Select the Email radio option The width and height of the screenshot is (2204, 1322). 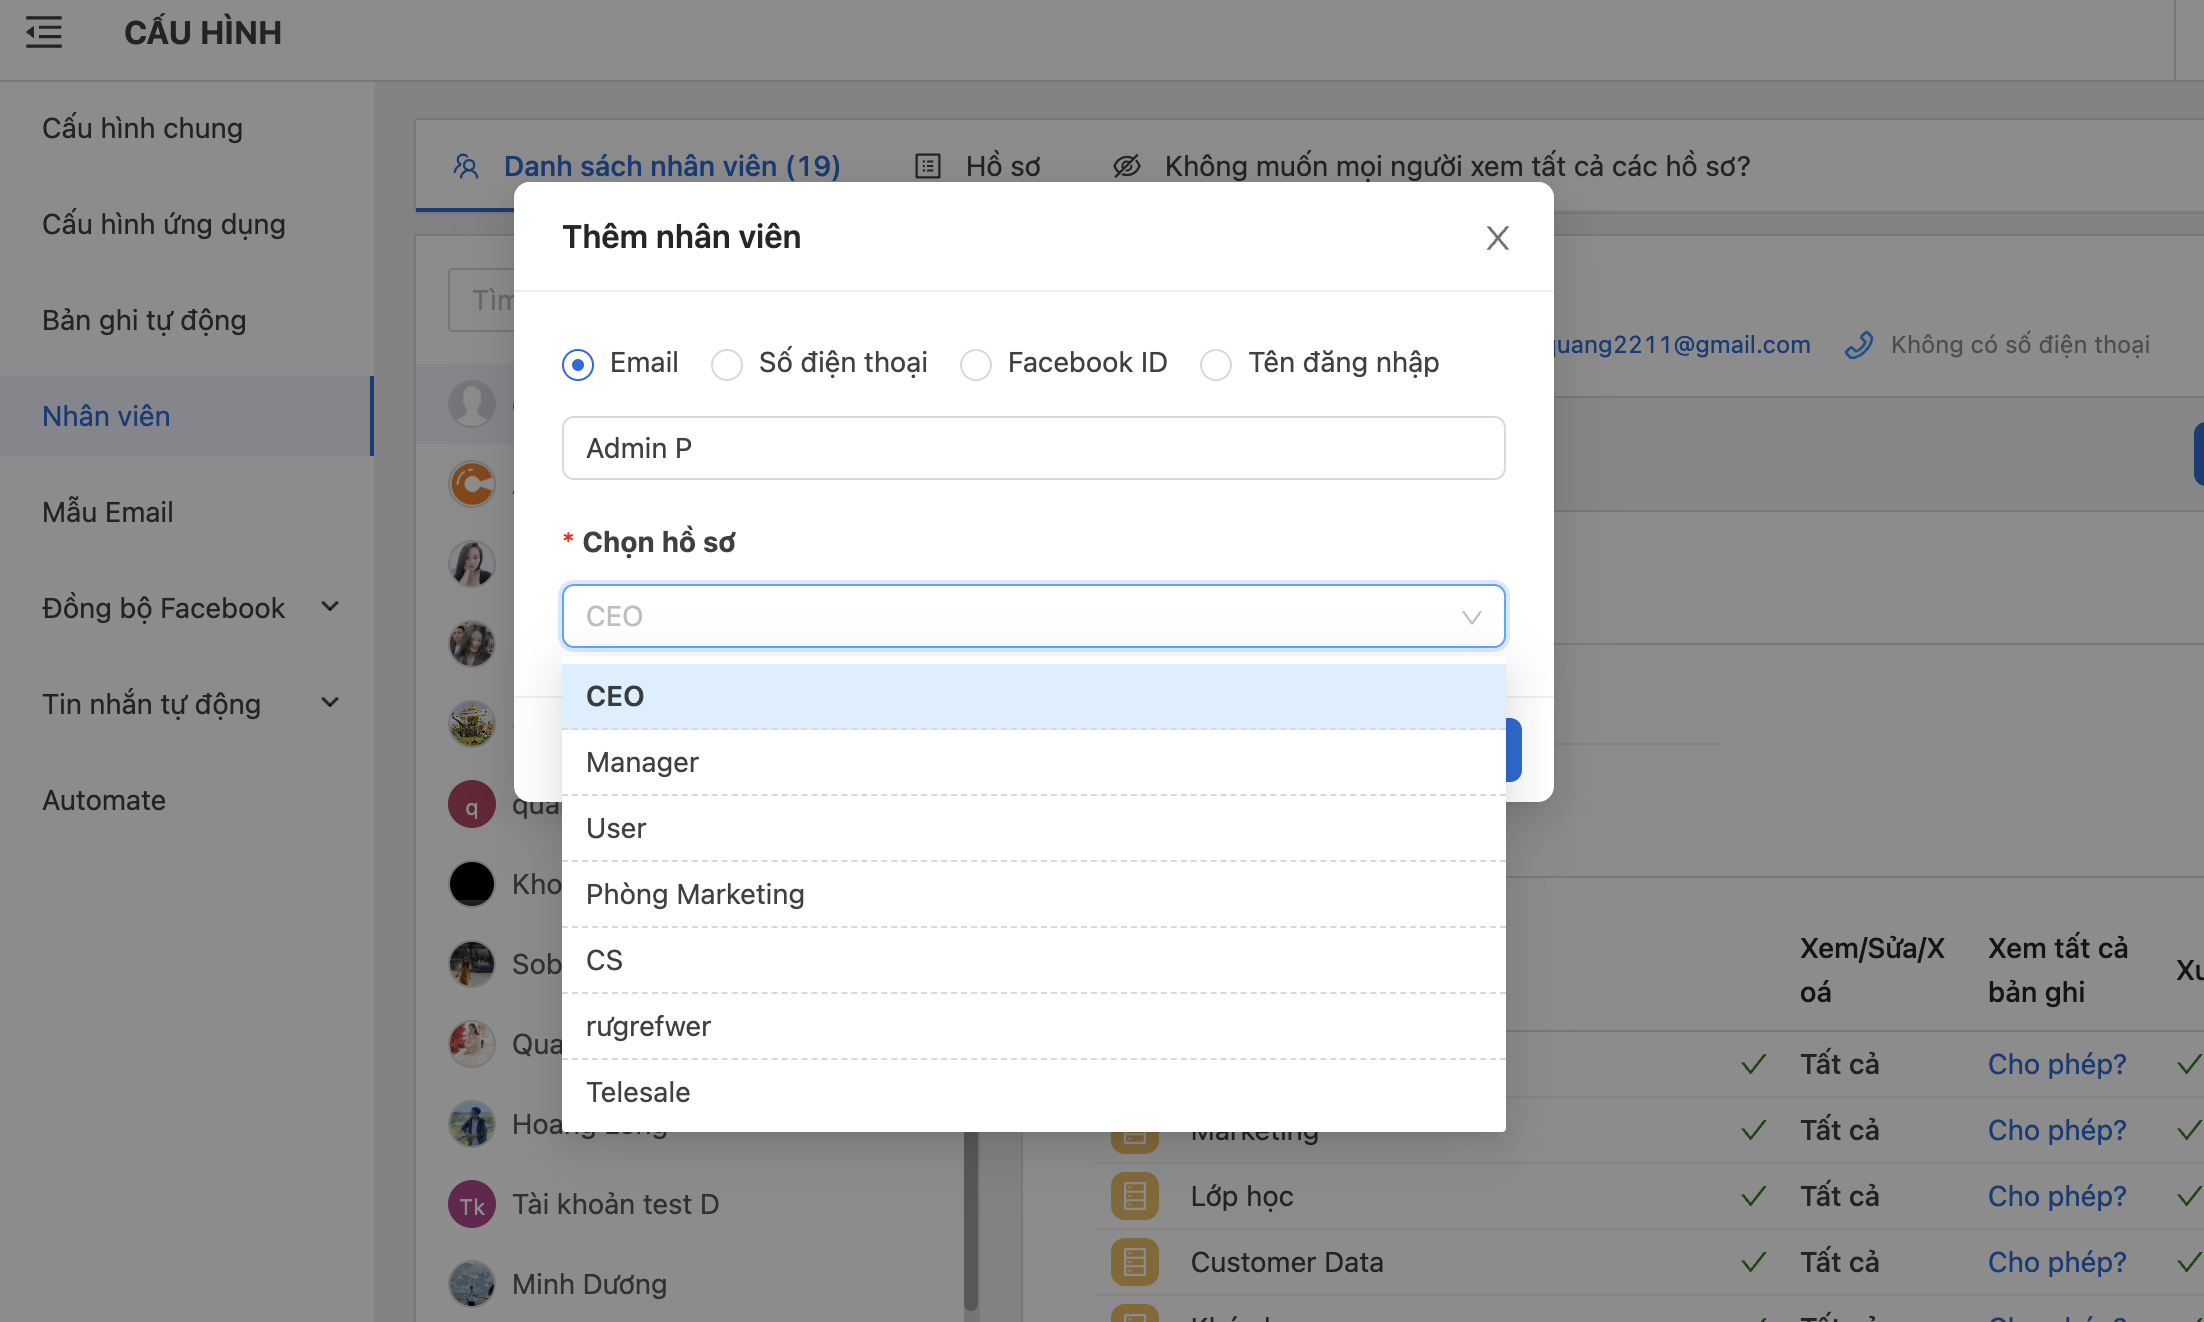(578, 364)
